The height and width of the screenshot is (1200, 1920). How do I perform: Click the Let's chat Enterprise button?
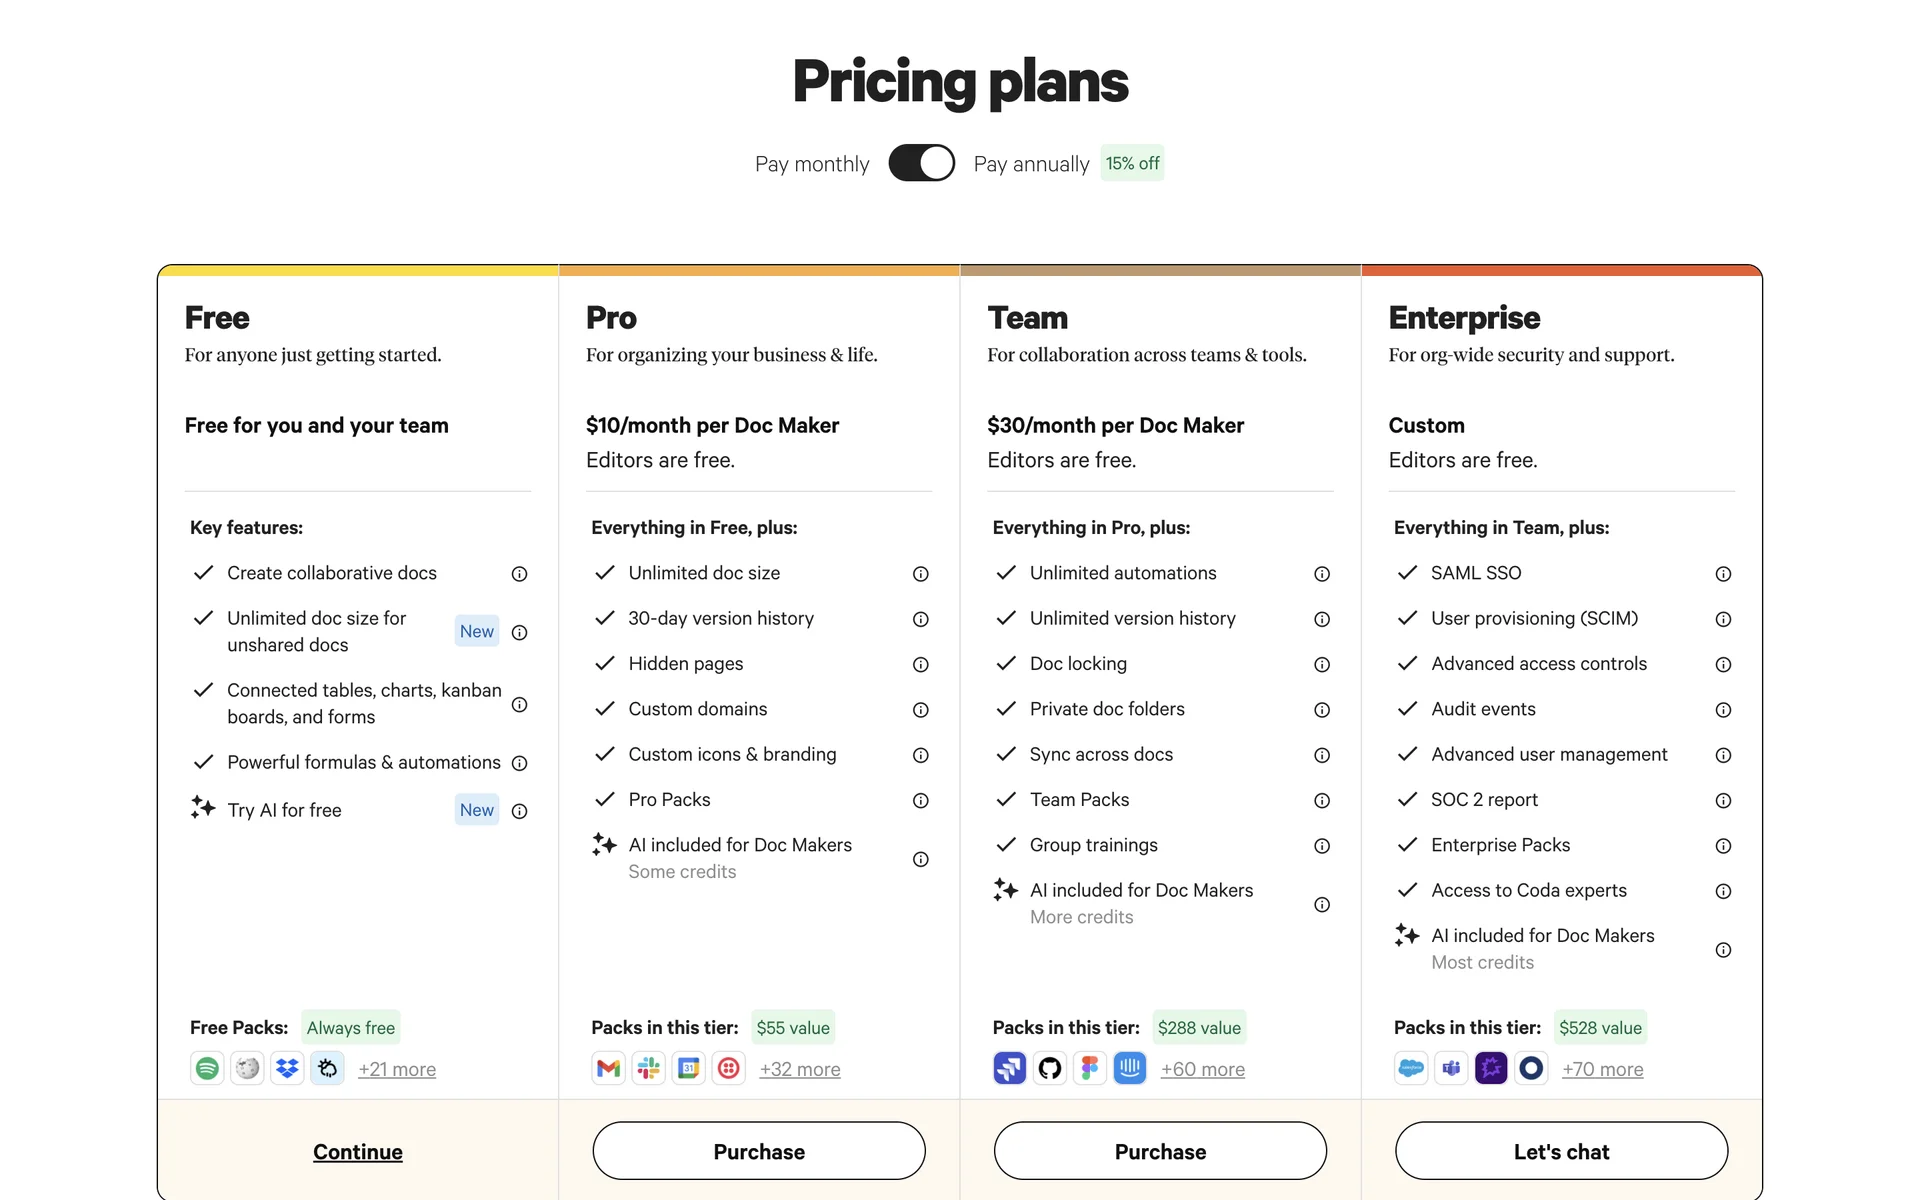pyautogui.click(x=1561, y=1152)
